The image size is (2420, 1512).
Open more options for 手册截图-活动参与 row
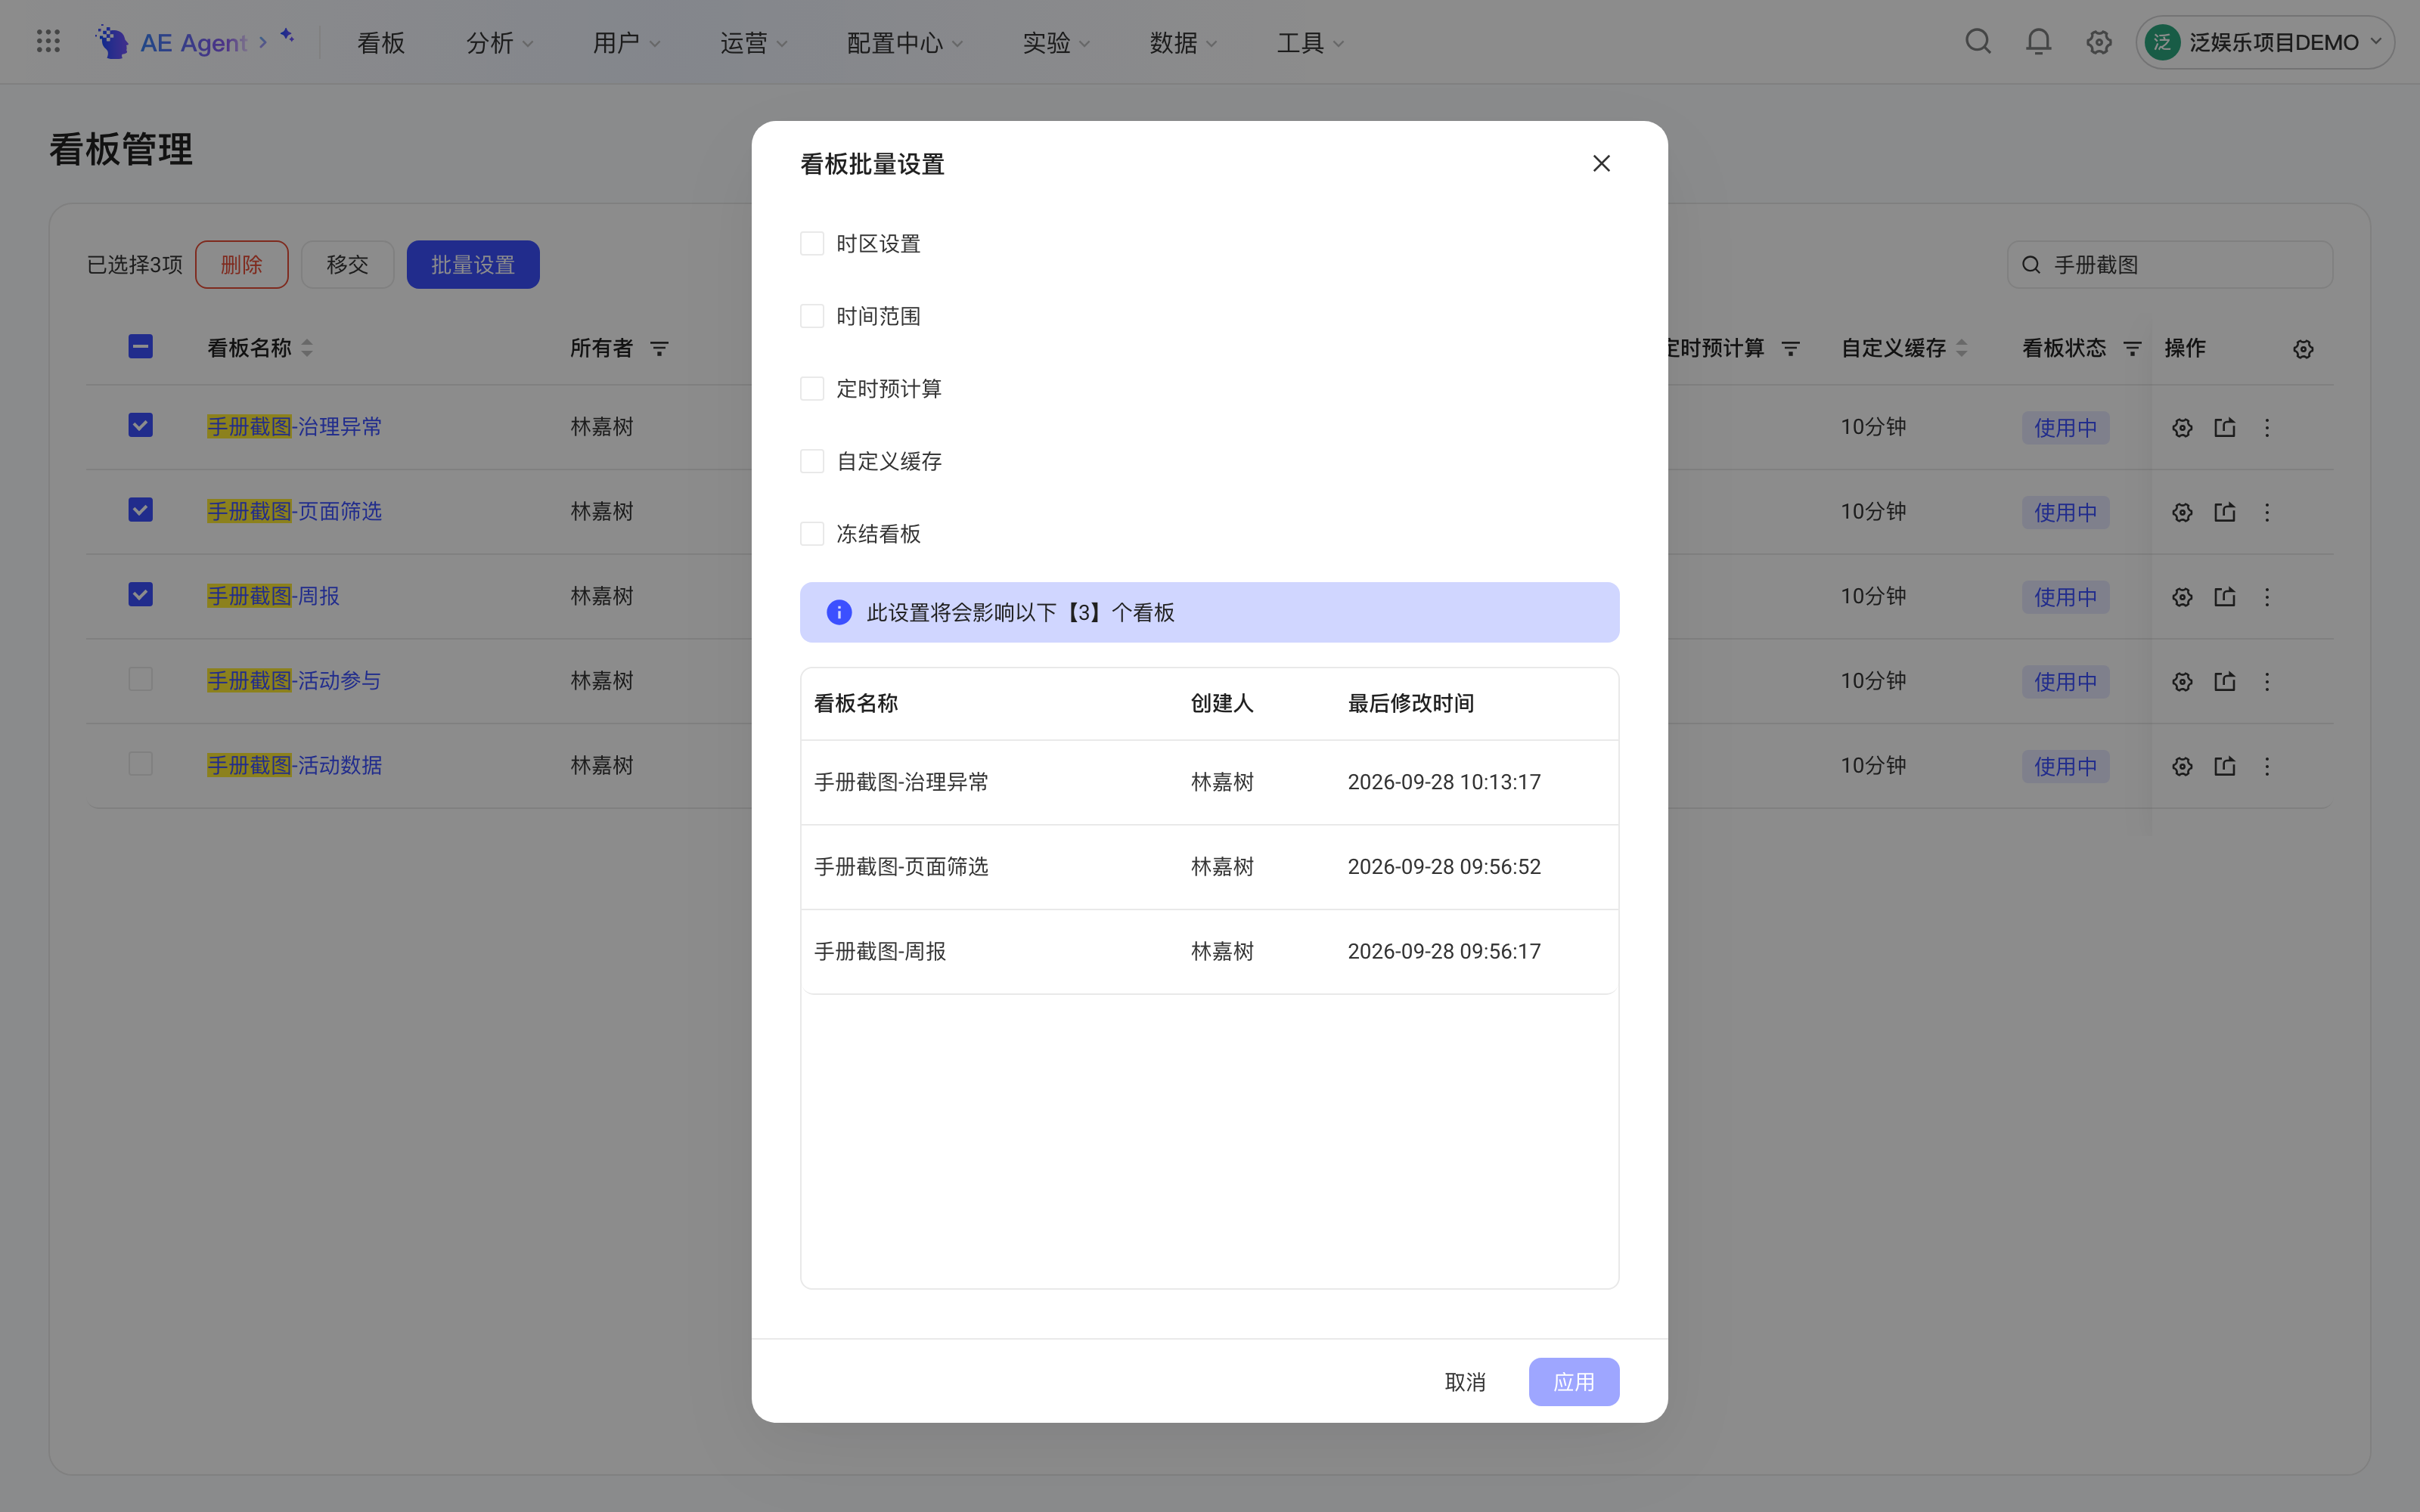point(2267,681)
